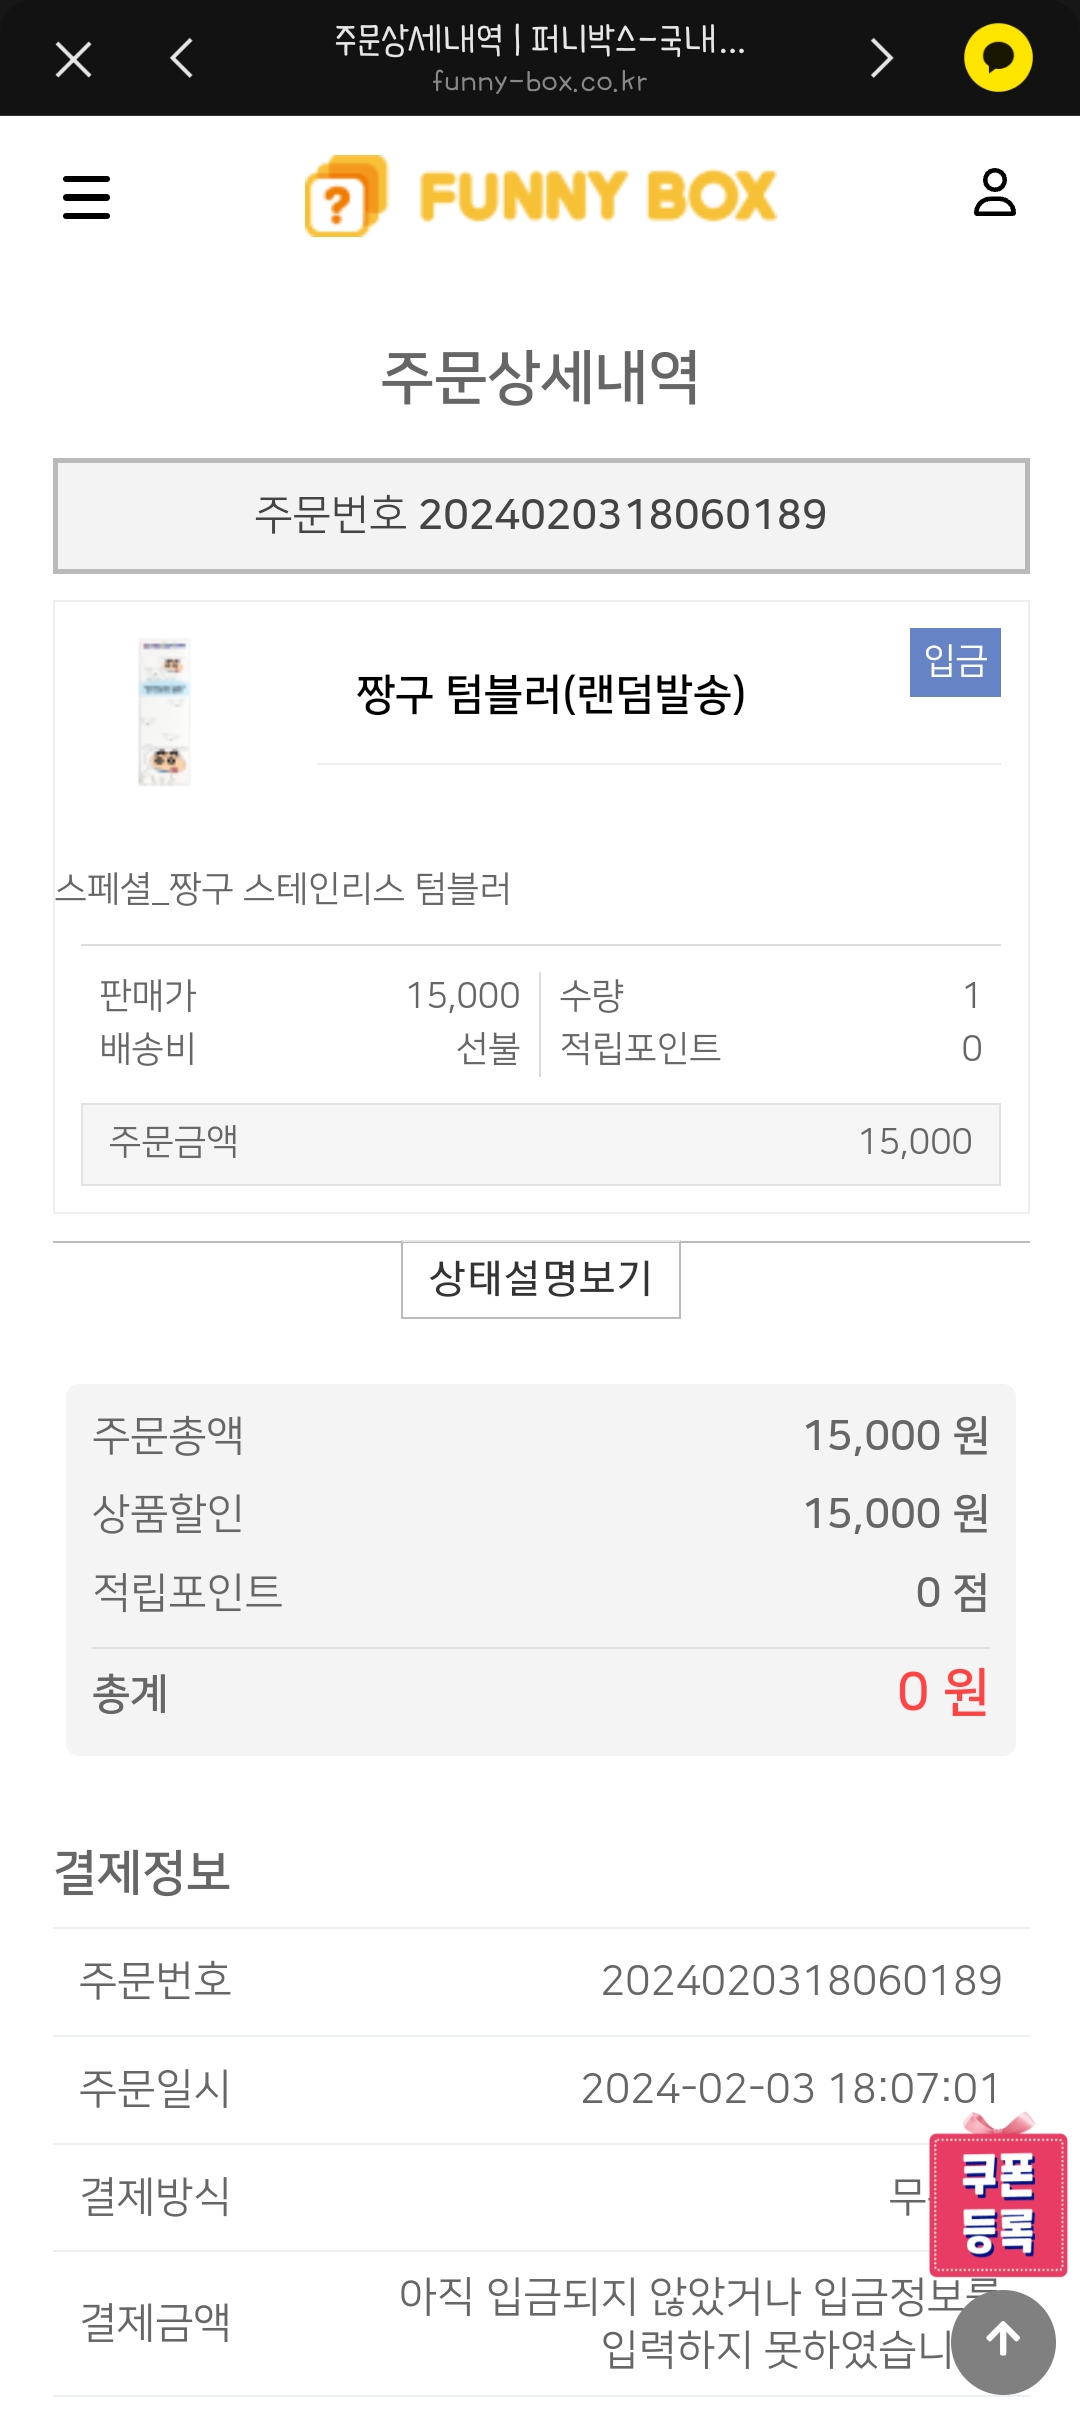Open the hamburger menu

(87, 197)
